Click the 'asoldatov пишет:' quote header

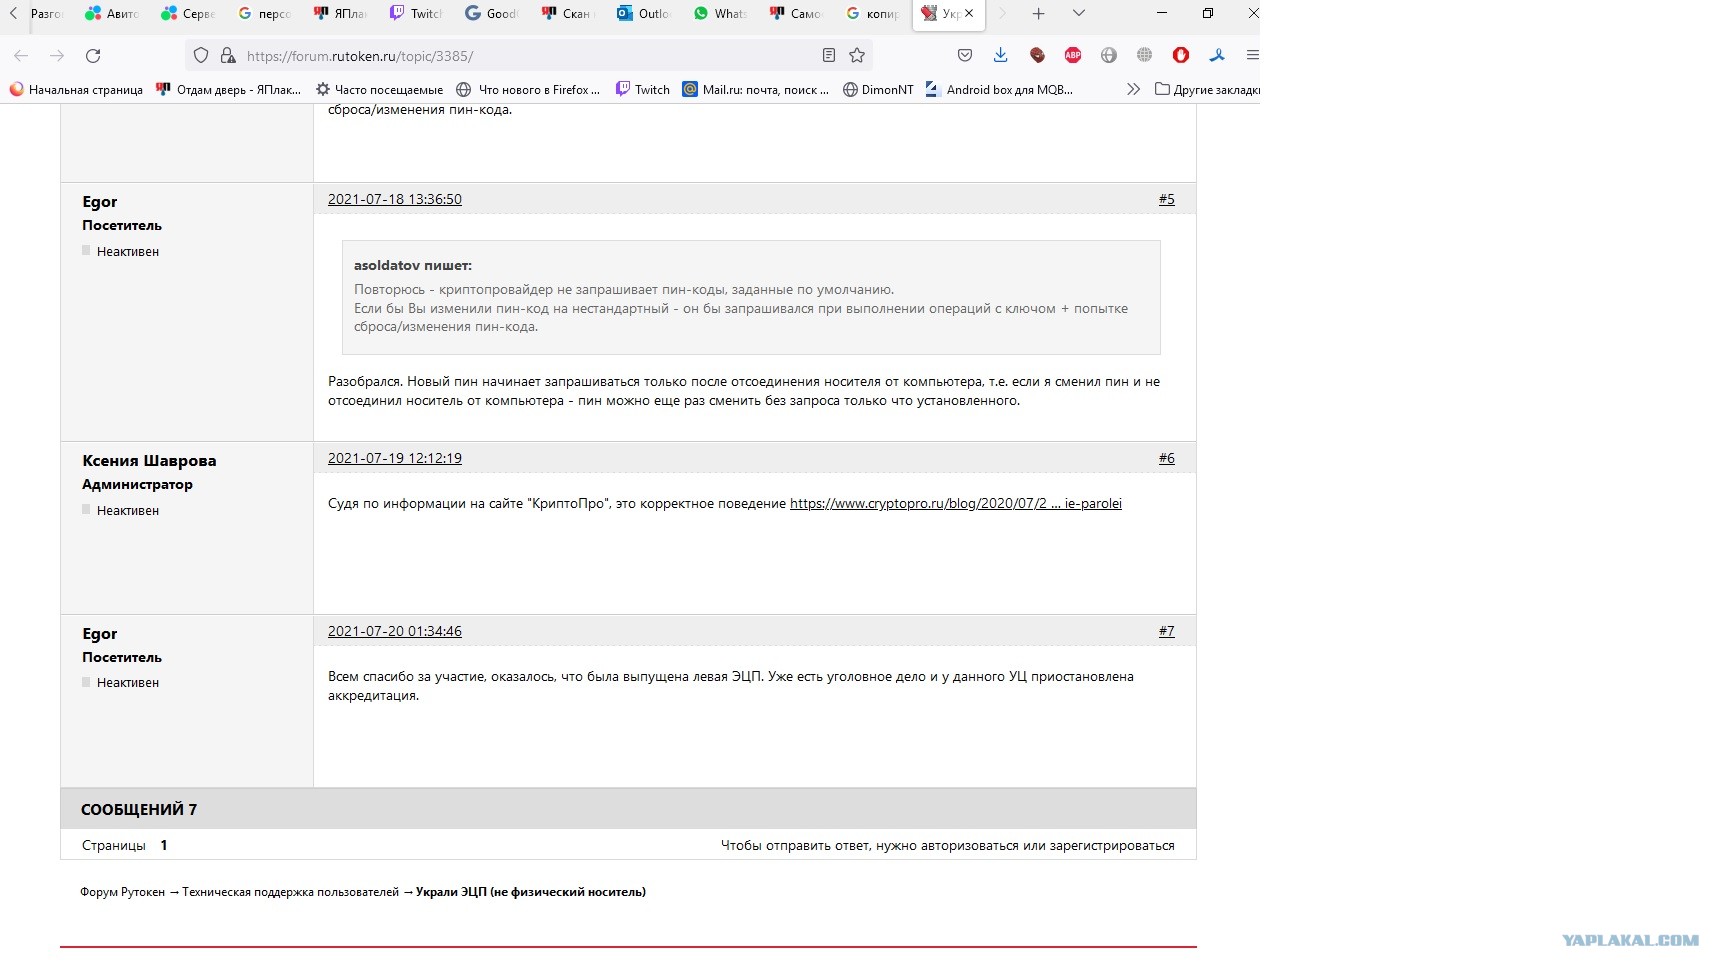(413, 265)
